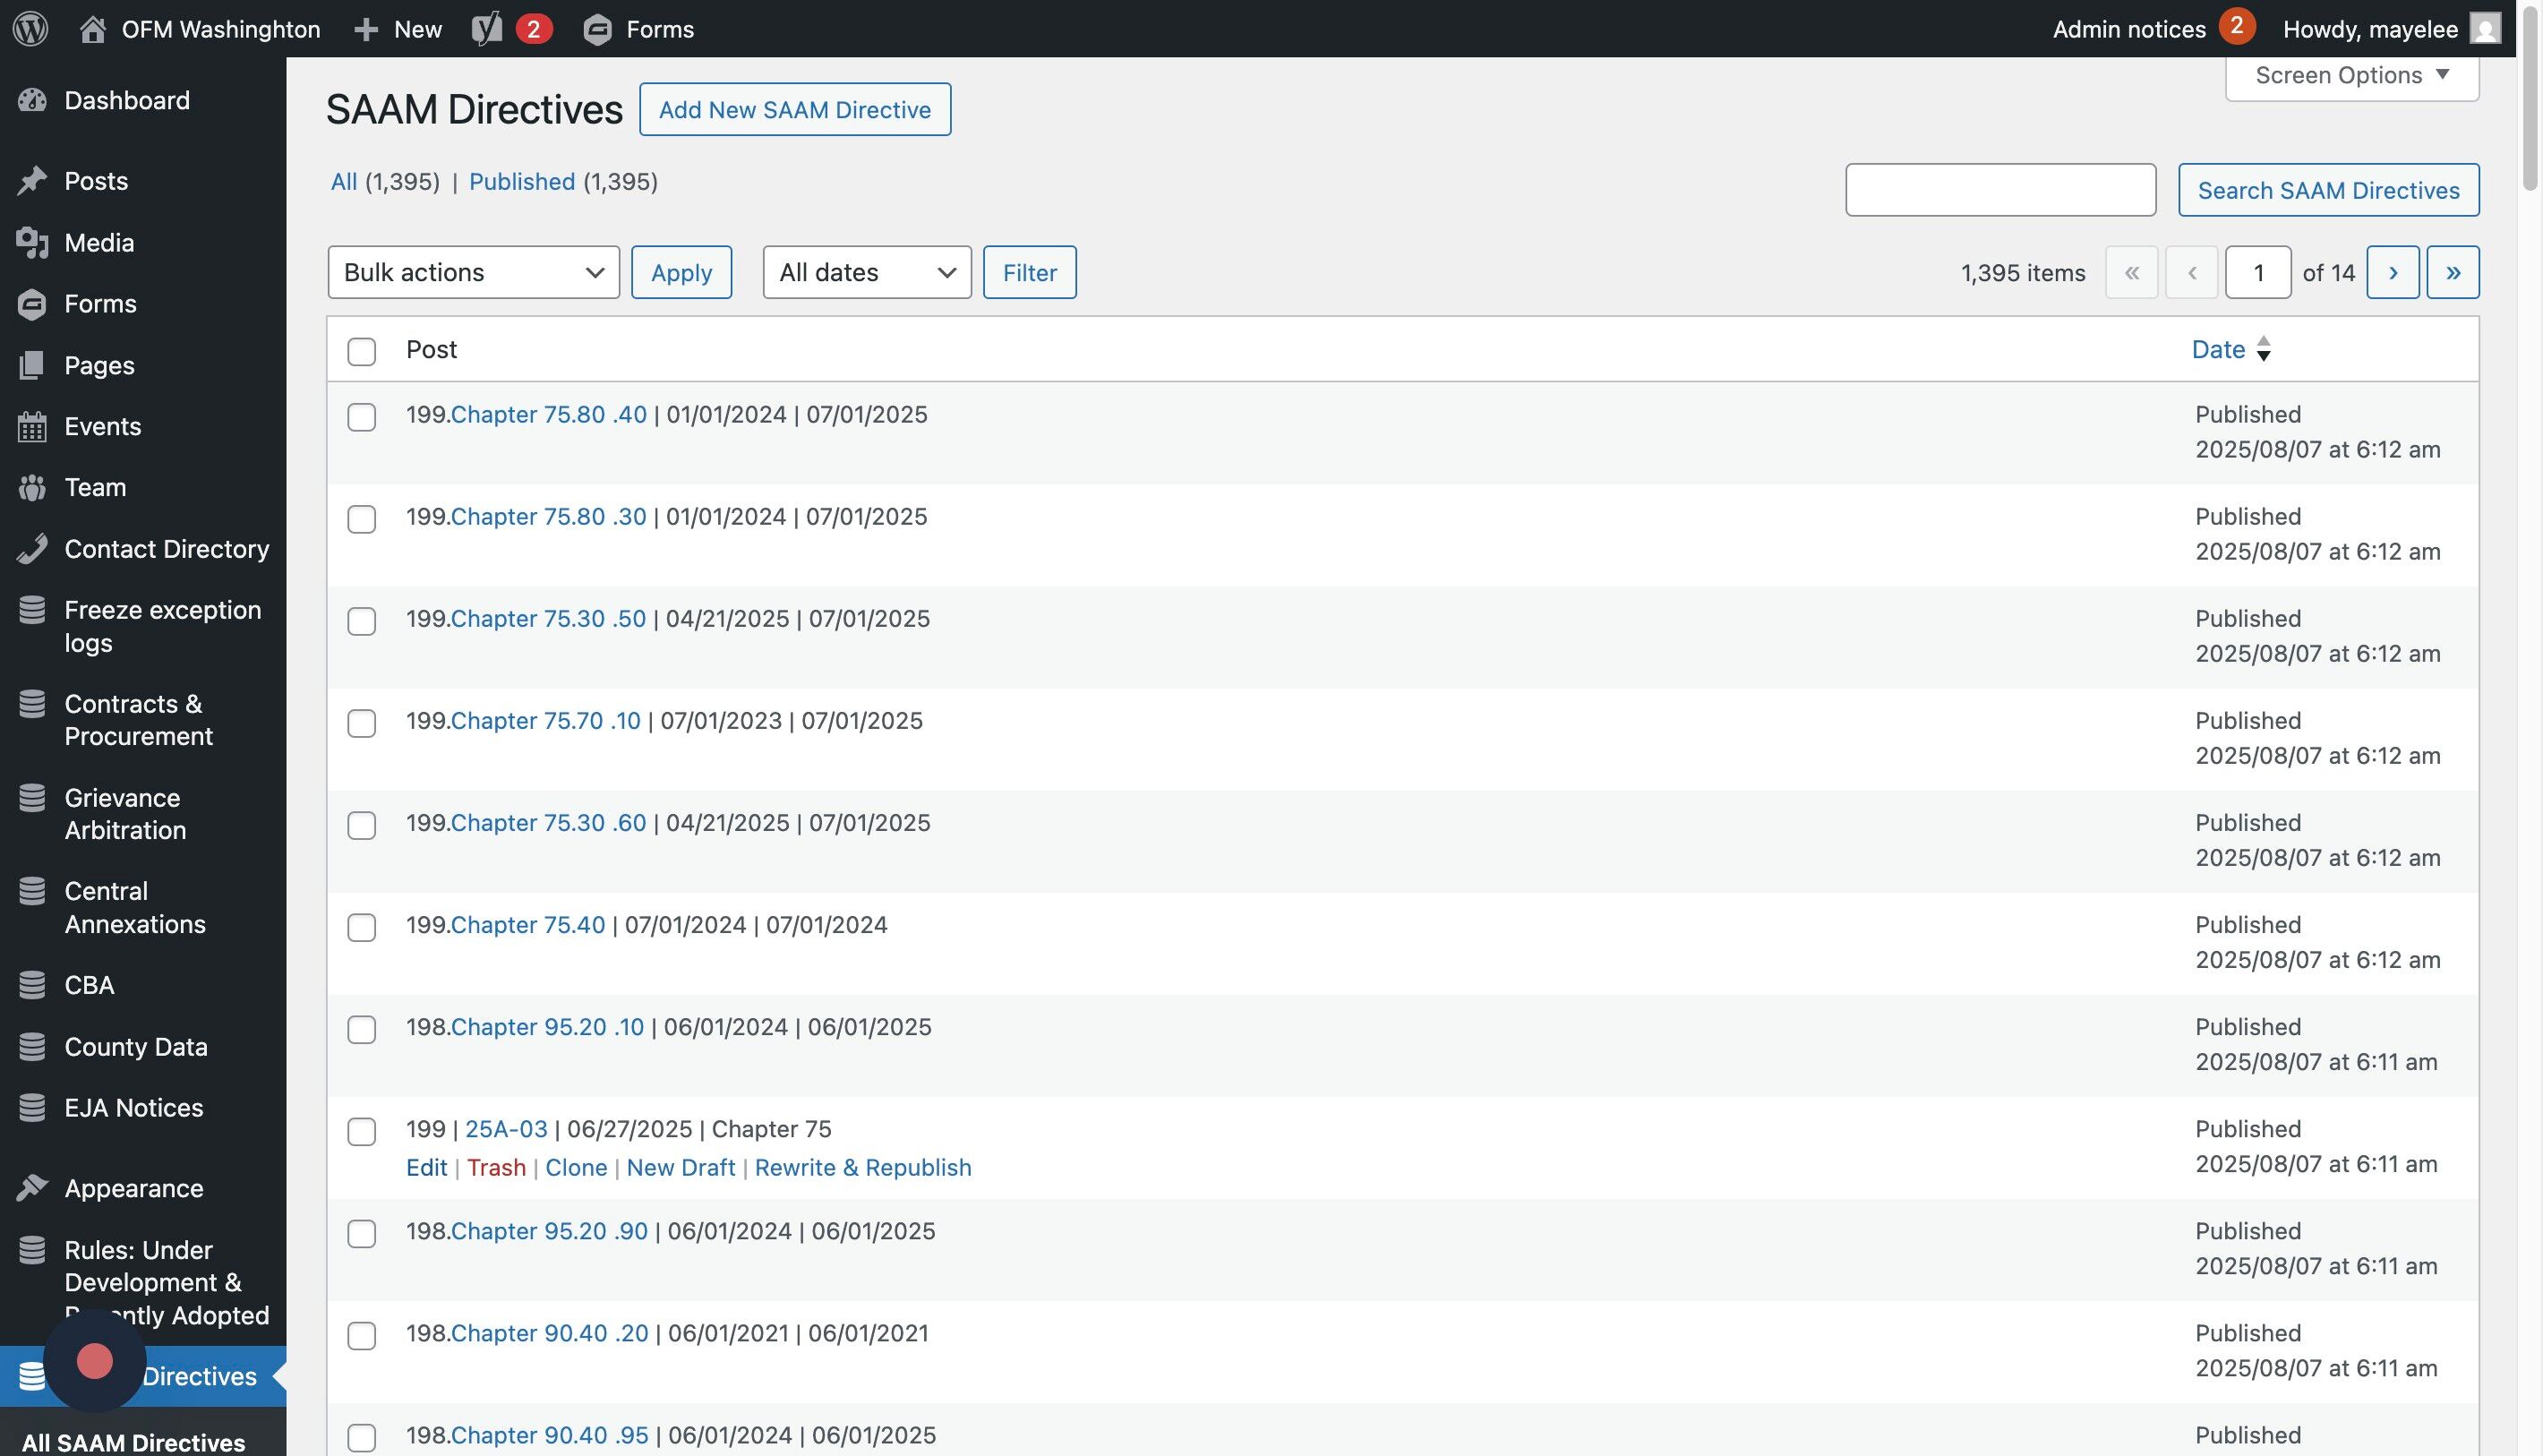Screen dimensions: 2543x1456
Task: Click the user avatar beside Howdy, mayelee
Action: point(2485,28)
